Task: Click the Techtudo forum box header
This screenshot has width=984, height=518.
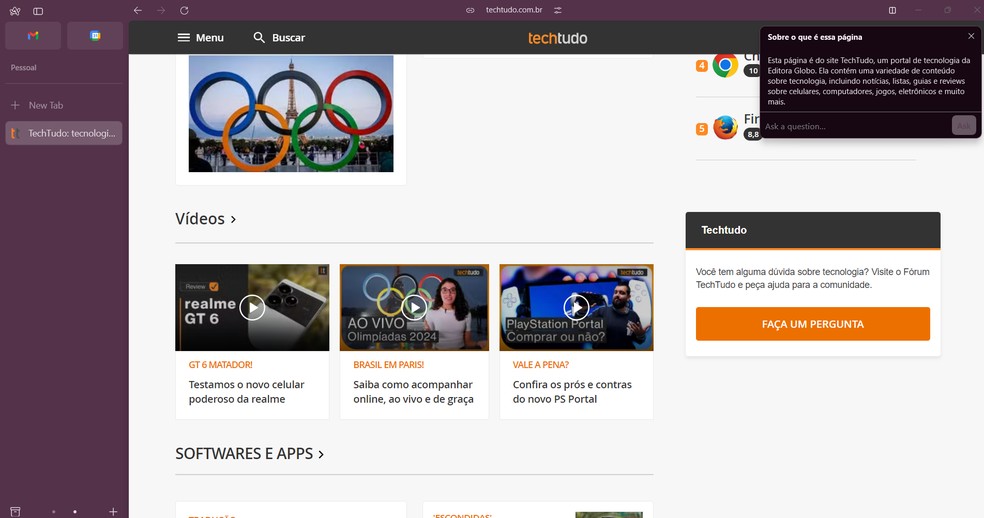Action: point(813,230)
